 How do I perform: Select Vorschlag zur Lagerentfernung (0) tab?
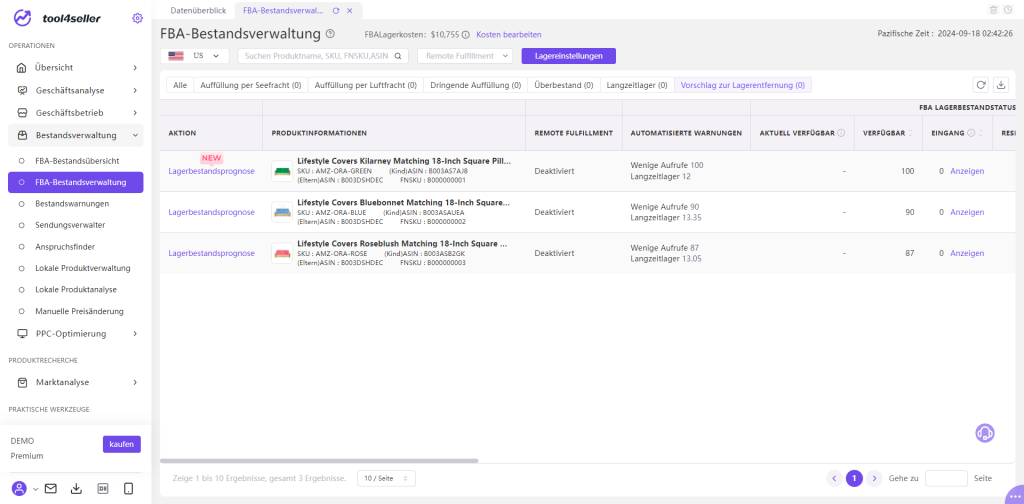click(x=743, y=85)
